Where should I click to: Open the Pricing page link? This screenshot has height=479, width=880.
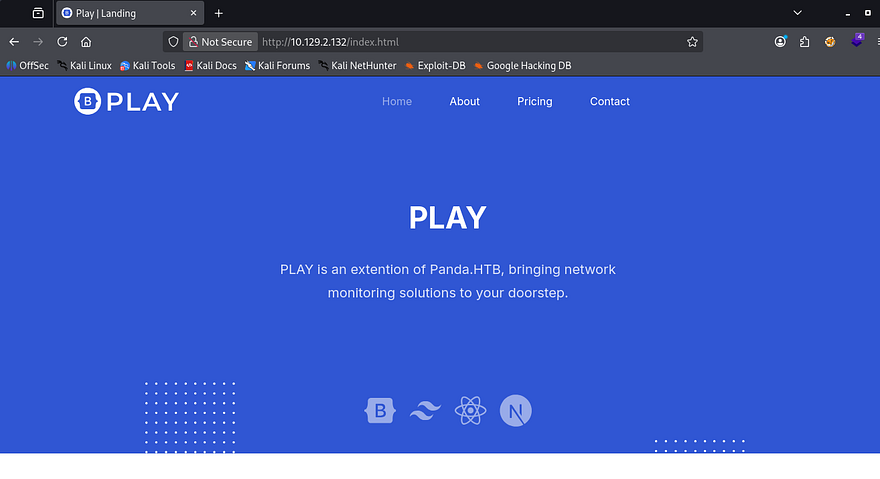[534, 102]
